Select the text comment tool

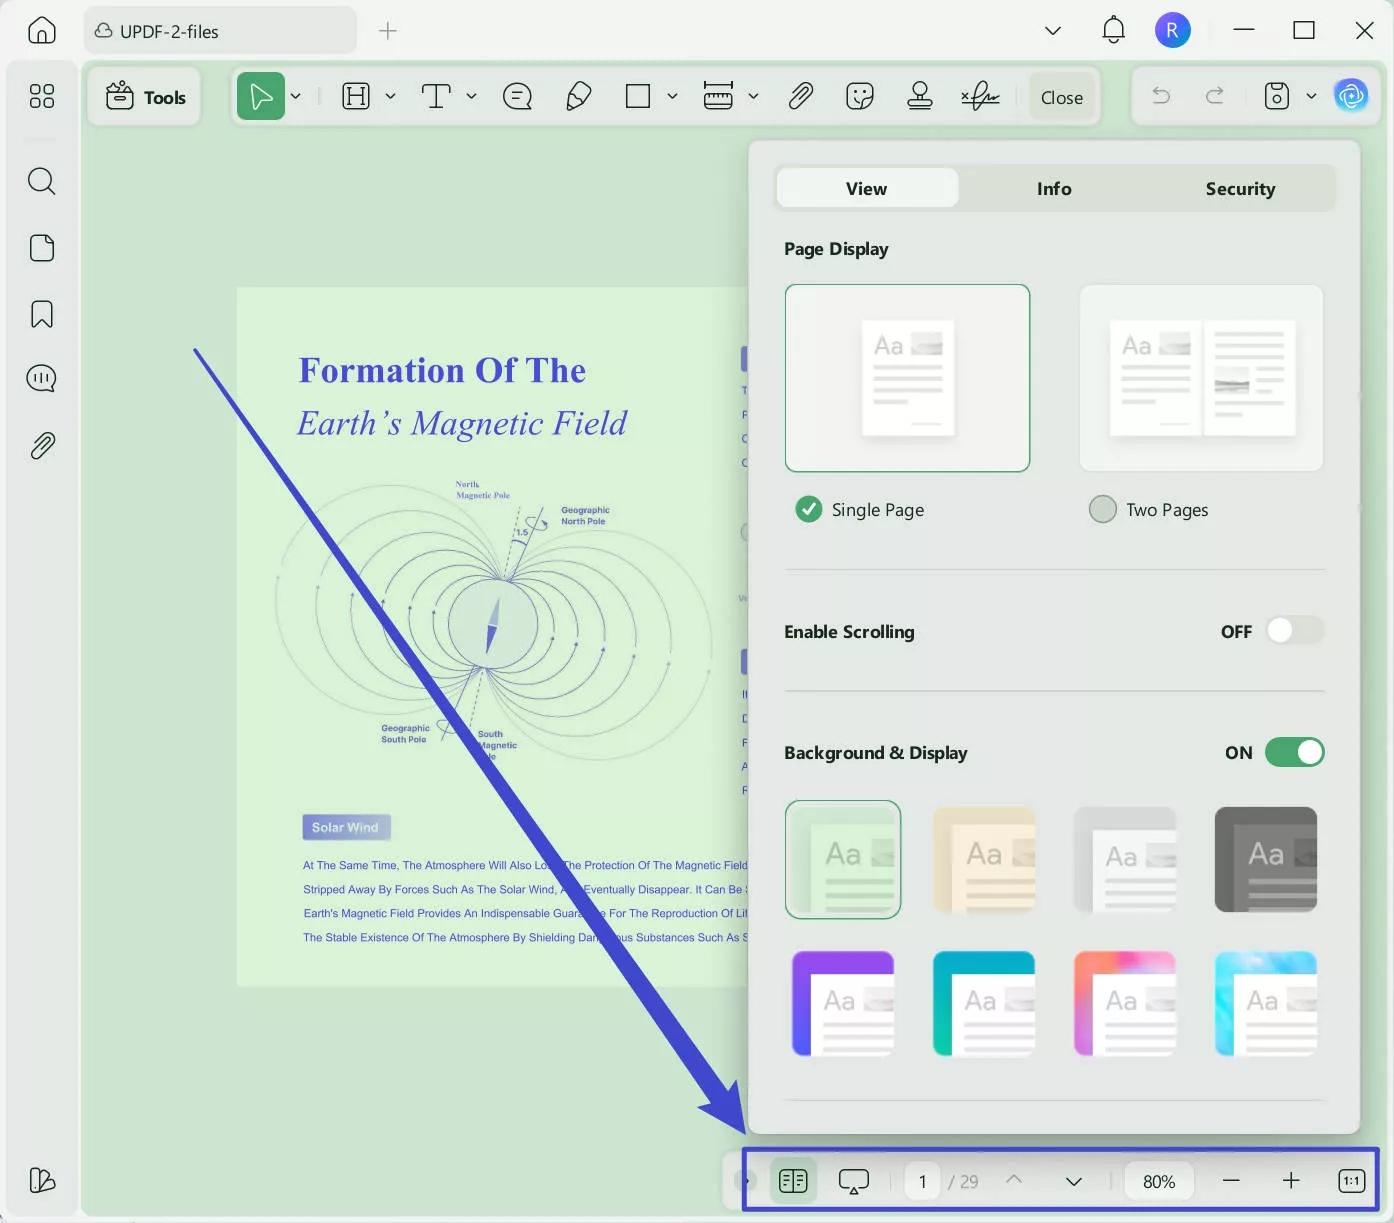(436, 97)
